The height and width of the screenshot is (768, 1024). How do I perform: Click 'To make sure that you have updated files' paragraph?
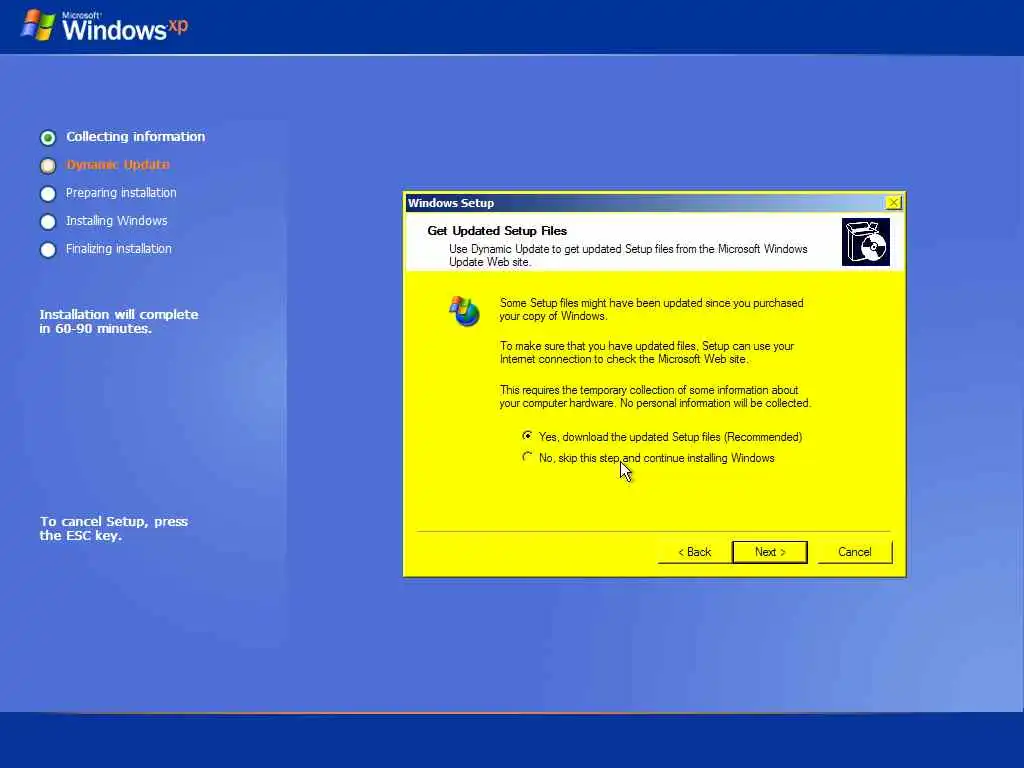pos(647,353)
